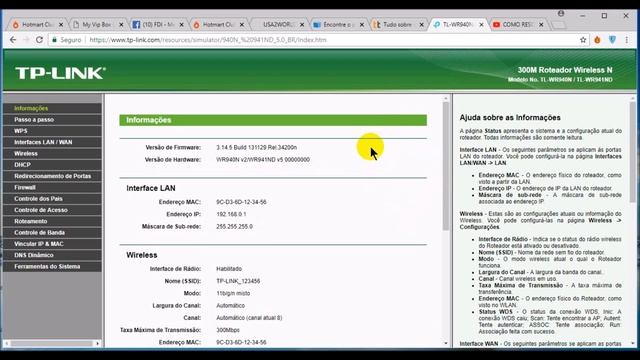Close the Tudo sobre tab
This screenshot has height=360, width=640.
click(422, 25)
